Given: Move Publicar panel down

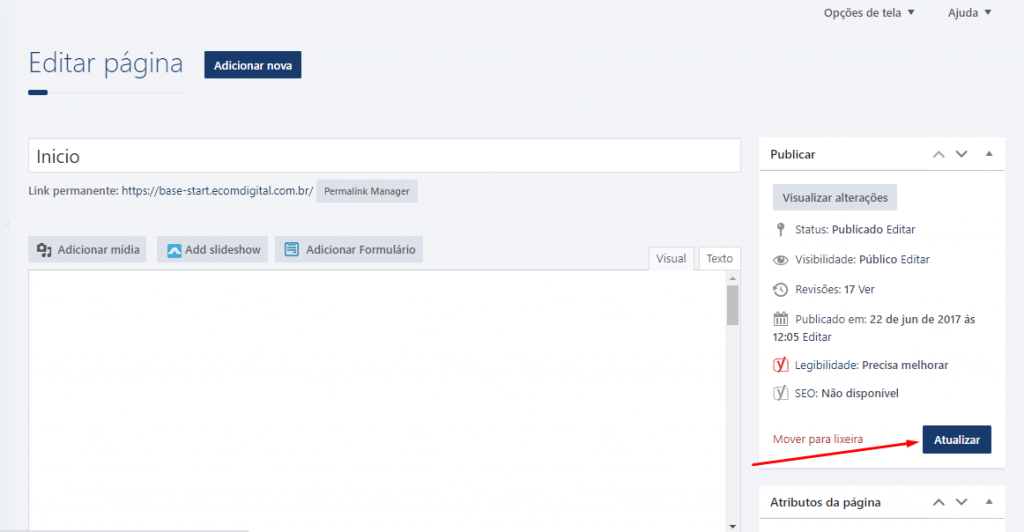Looking at the screenshot, I should click(961, 155).
